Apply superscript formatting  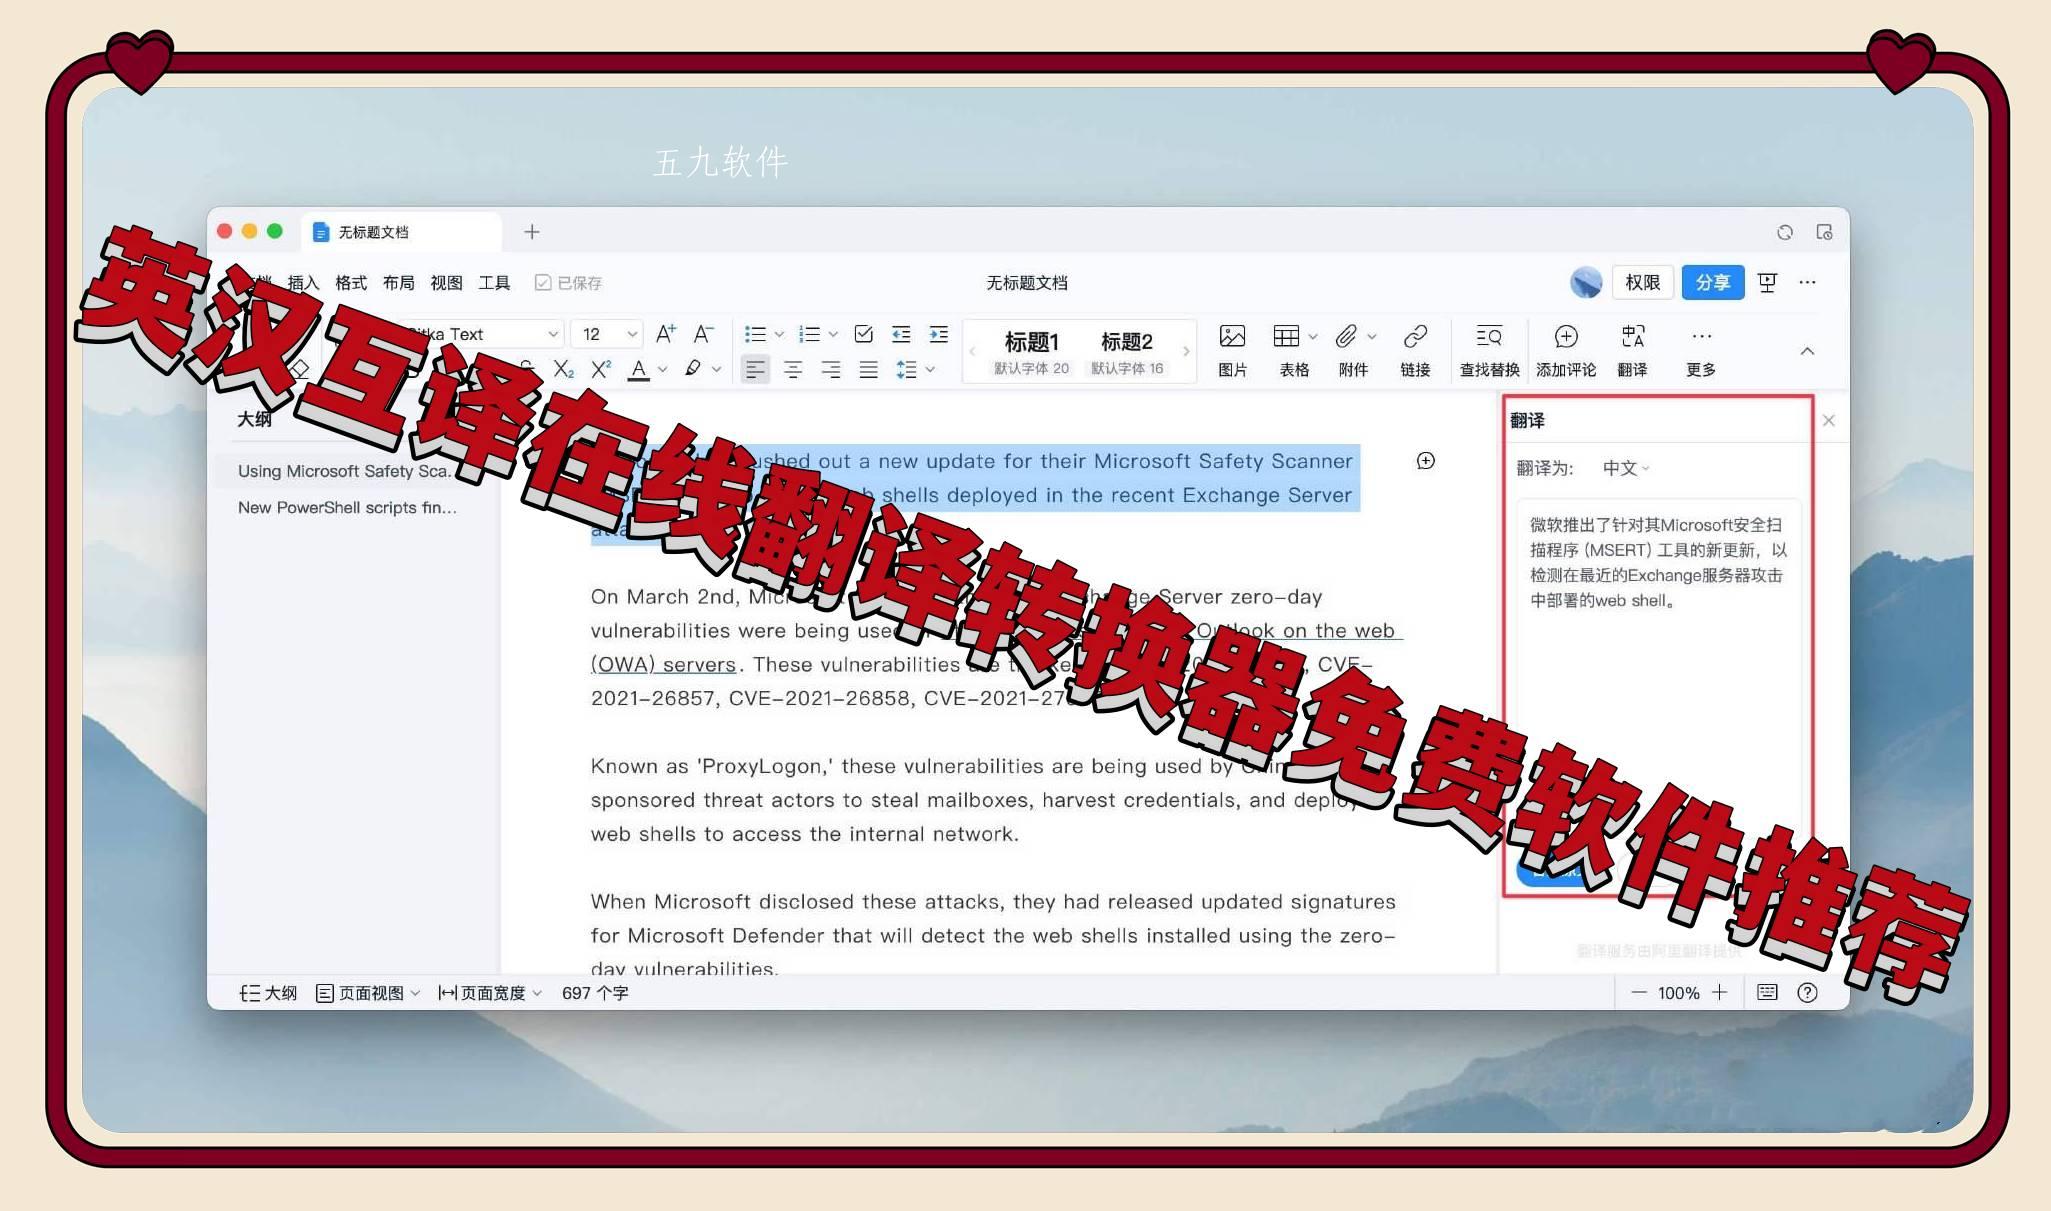(600, 369)
